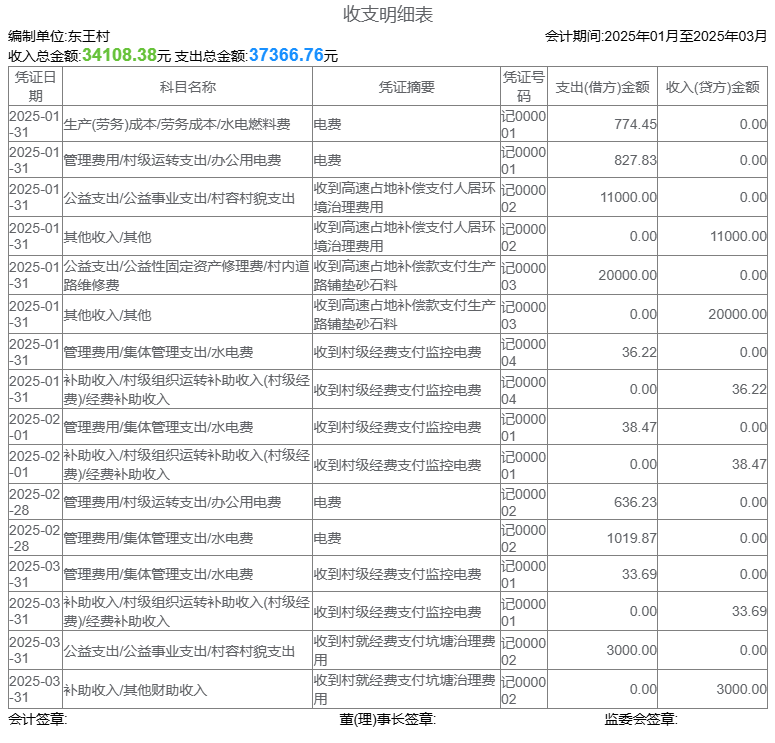Click the 董(理)事长签章 footer label

tap(388, 719)
